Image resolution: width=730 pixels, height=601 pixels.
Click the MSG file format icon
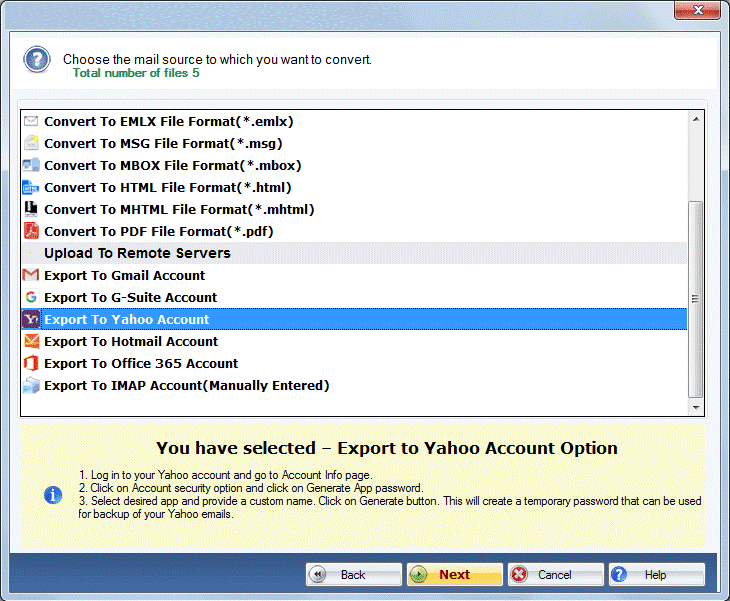pos(31,143)
